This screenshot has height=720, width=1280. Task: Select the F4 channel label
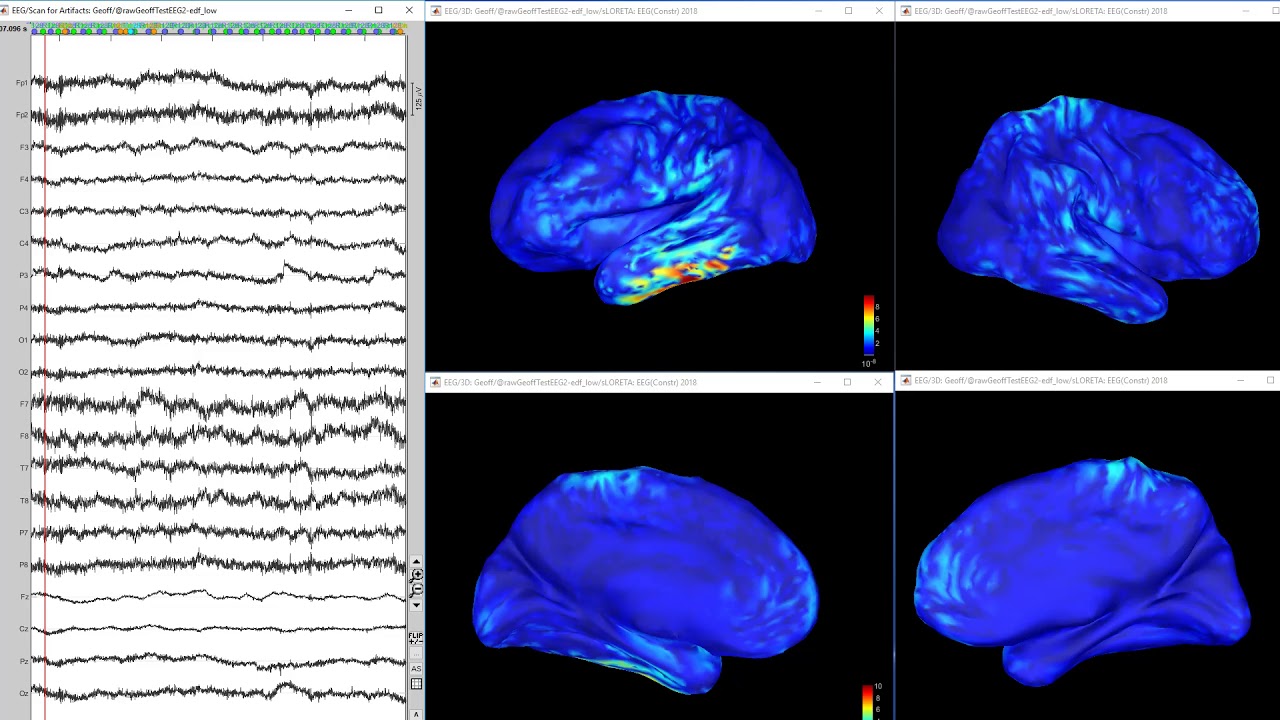24,179
